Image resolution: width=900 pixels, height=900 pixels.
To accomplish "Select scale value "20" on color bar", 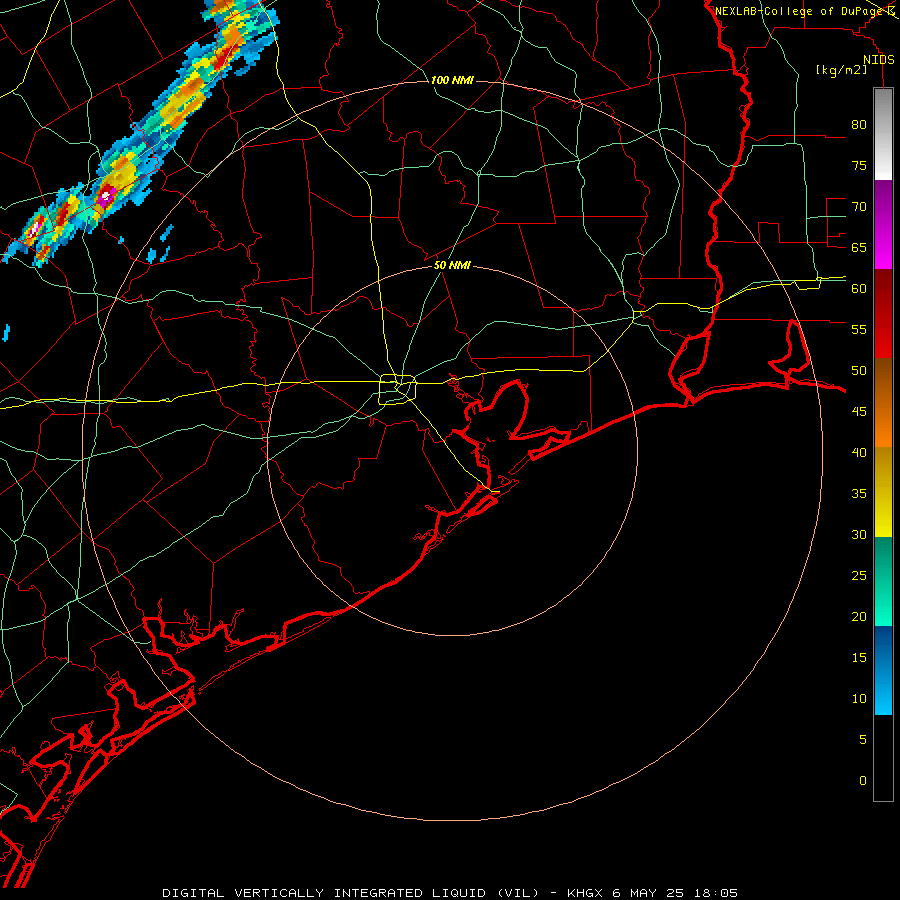I will [859, 616].
